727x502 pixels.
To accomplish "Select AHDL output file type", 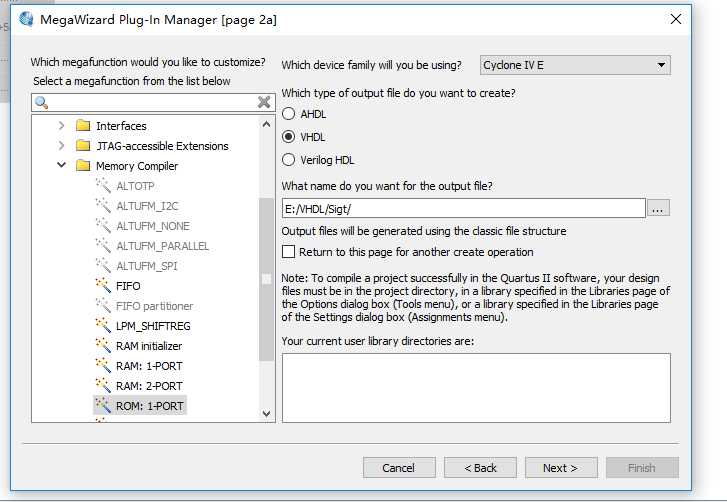I will pyautogui.click(x=288, y=114).
